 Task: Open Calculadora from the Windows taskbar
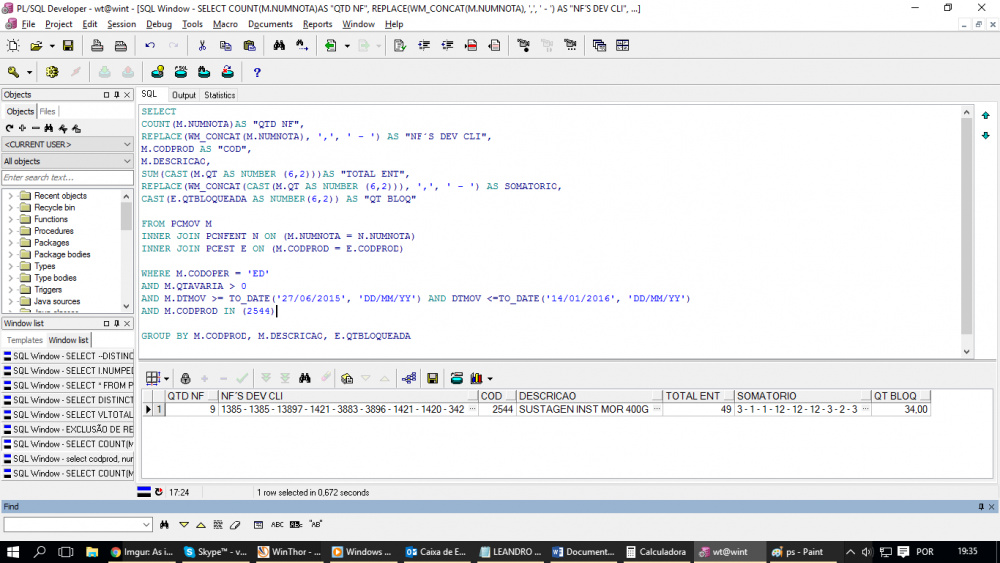coord(656,551)
